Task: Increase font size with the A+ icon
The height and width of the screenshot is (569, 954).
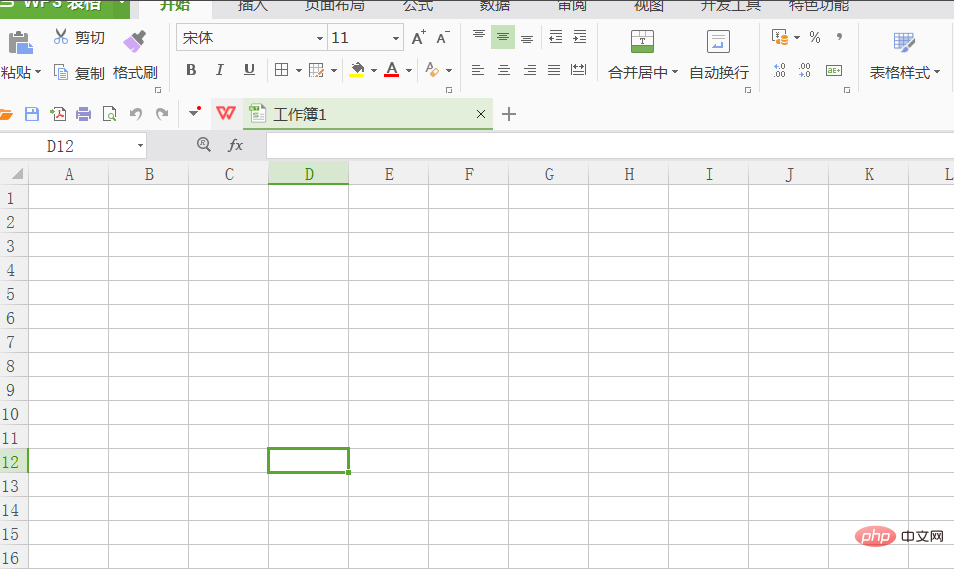Action: 418,38
